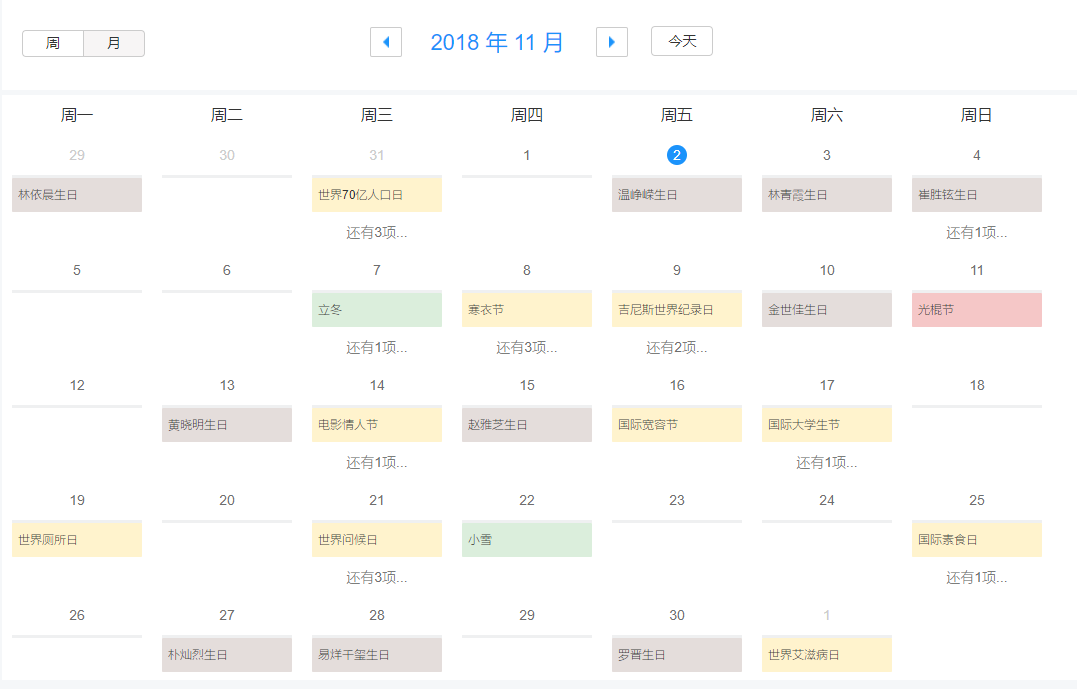1077x689 pixels.
Task: Open 世界艾滋病日 event
Action: [826, 655]
